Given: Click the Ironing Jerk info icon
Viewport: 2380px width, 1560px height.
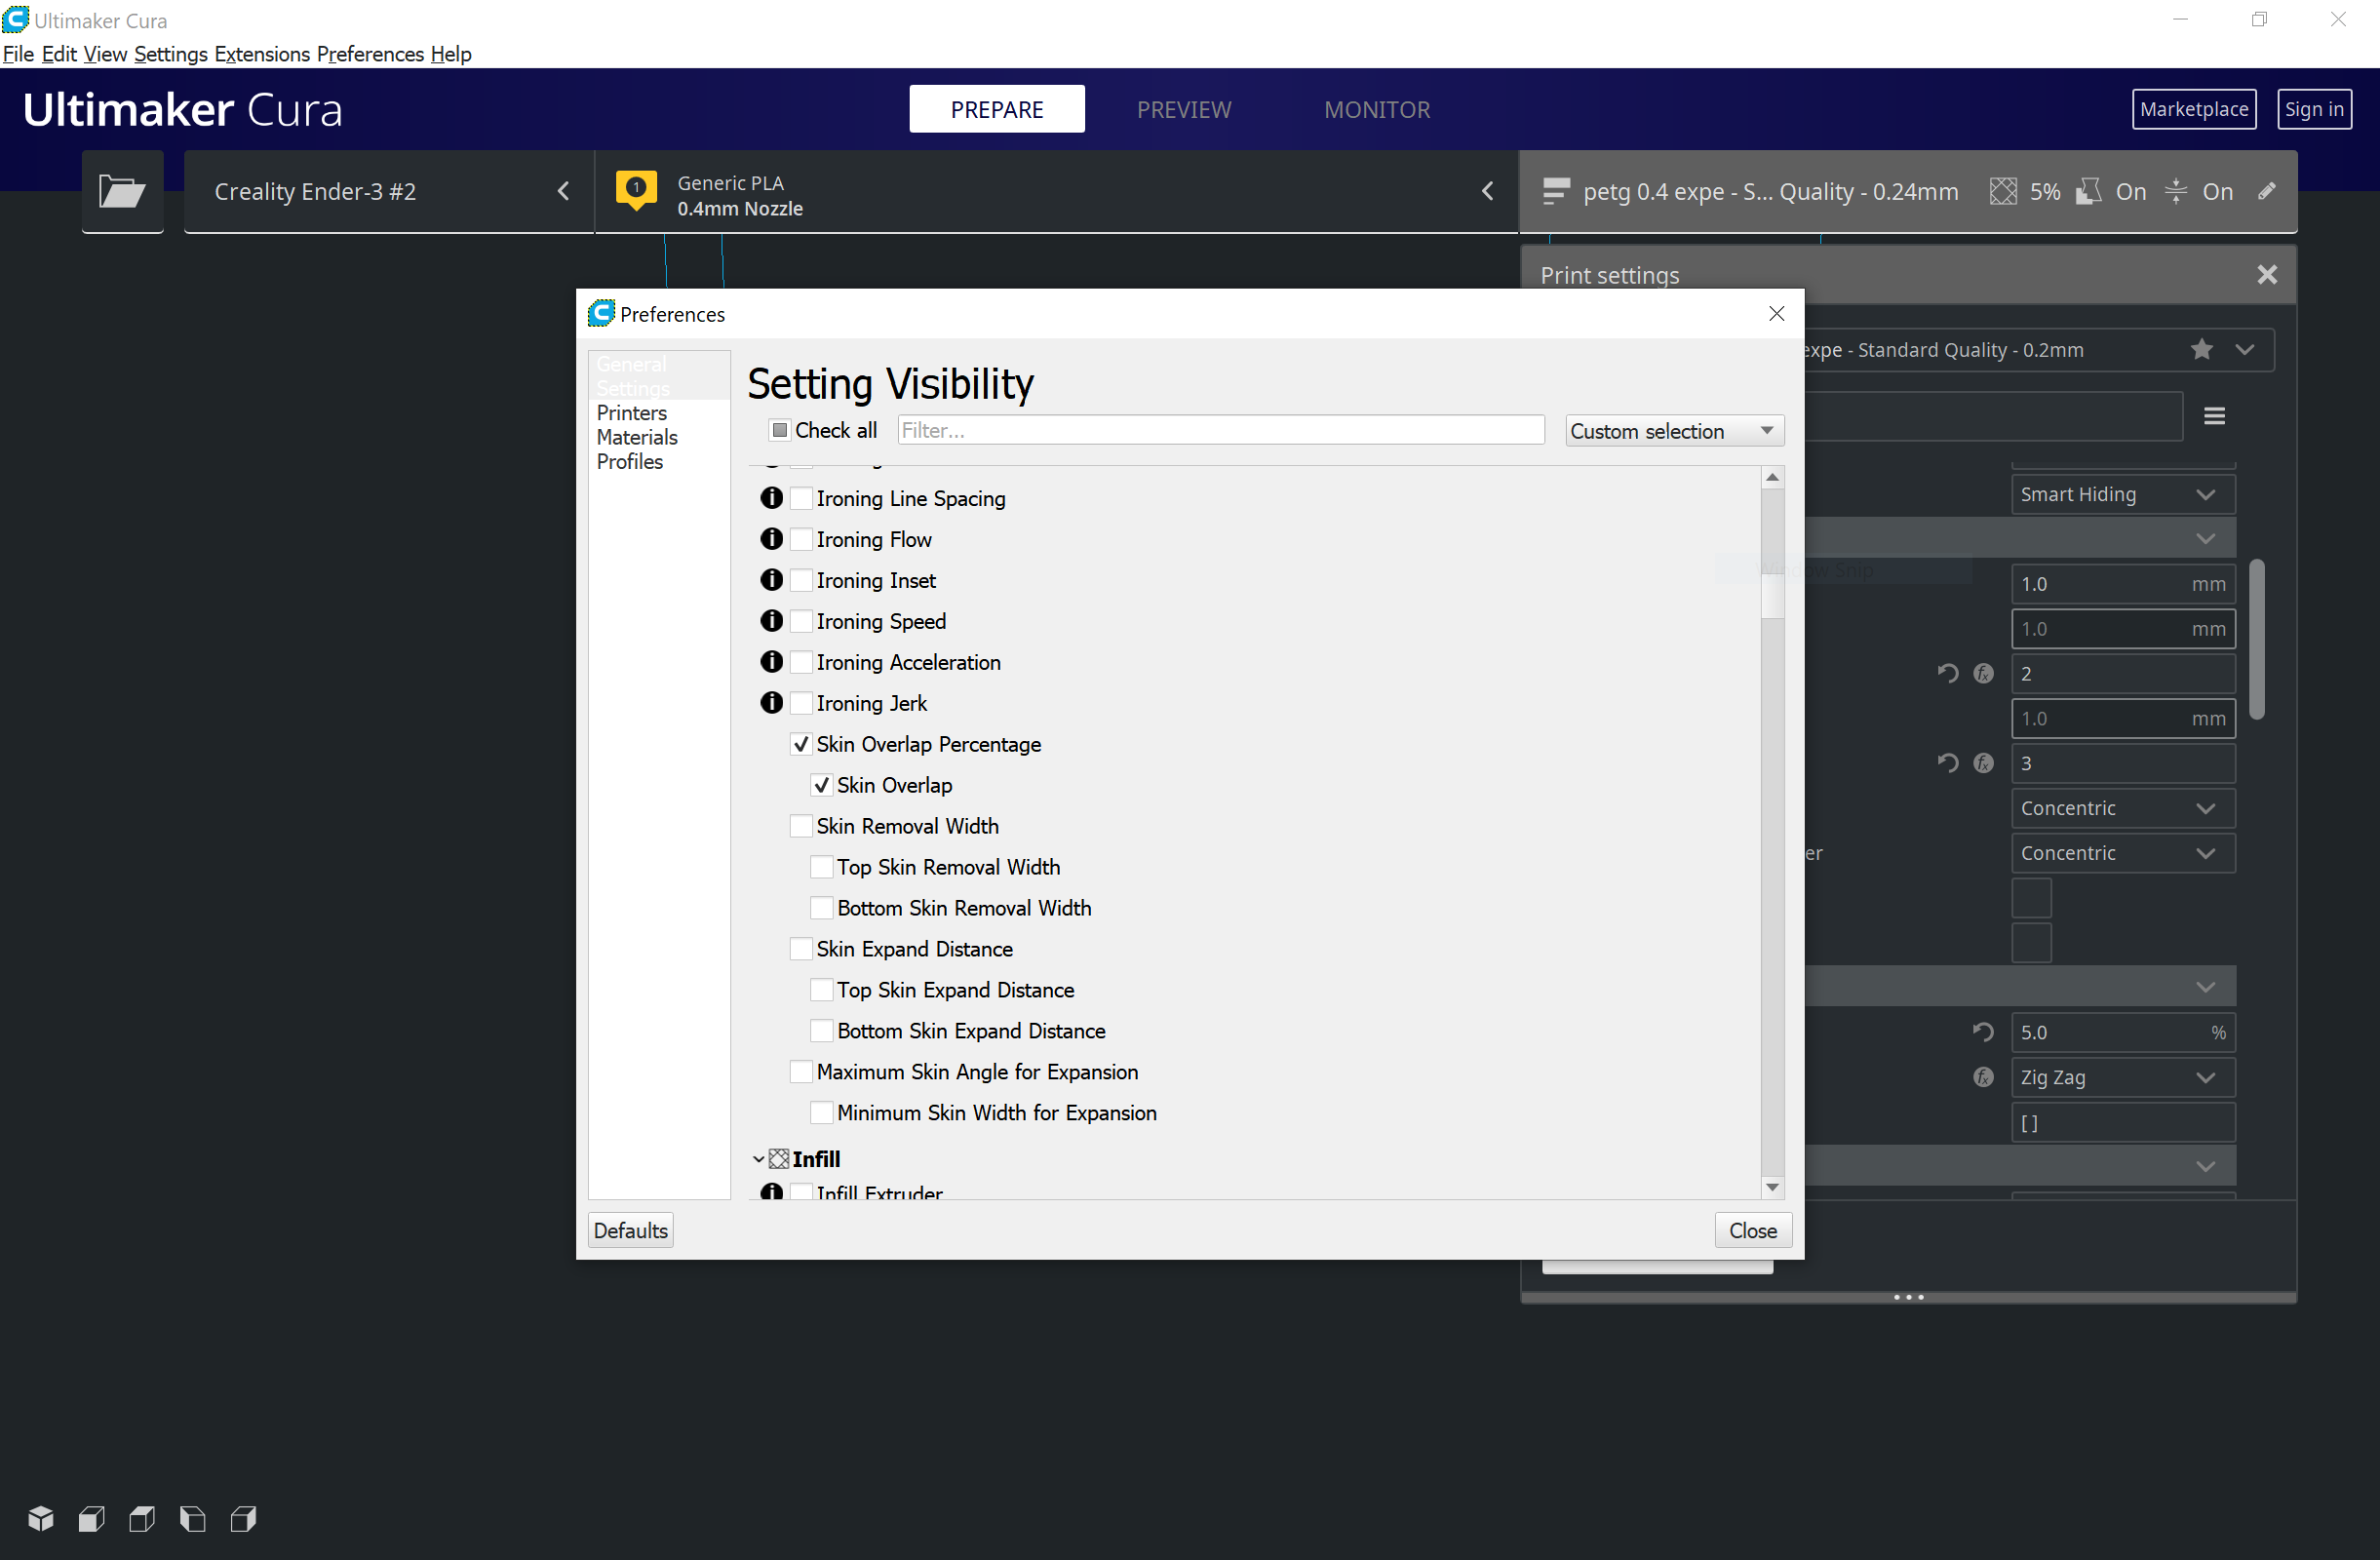Looking at the screenshot, I should (771, 703).
